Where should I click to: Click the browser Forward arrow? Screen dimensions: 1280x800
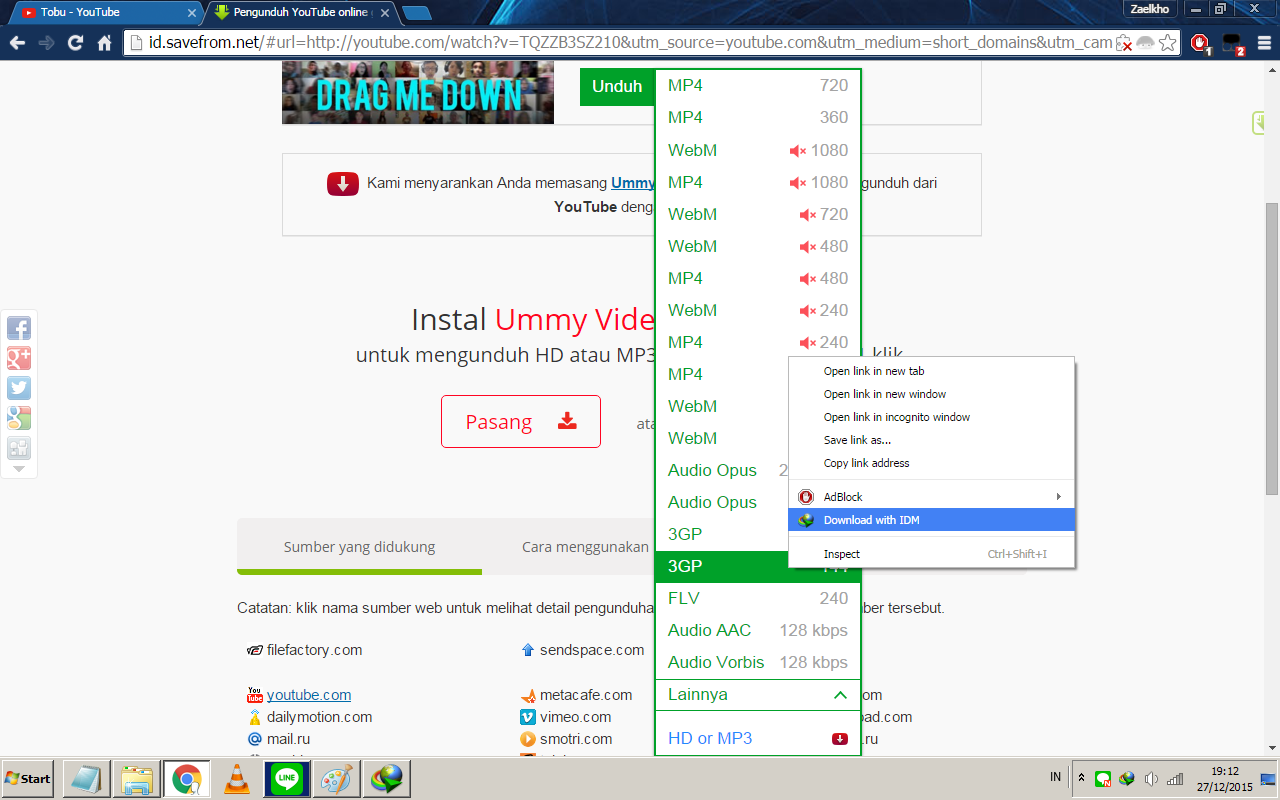pos(46,43)
